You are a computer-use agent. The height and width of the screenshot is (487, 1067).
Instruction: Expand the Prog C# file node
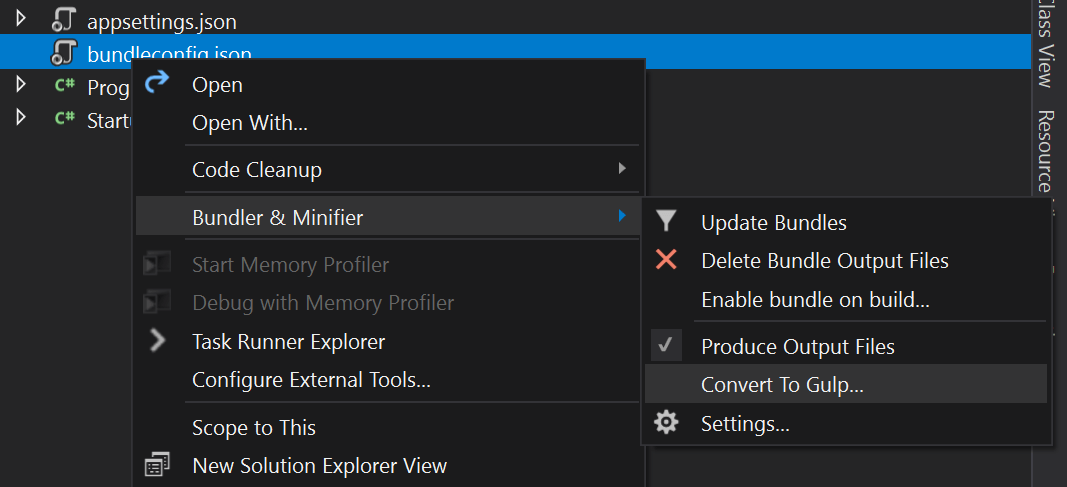coord(20,84)
